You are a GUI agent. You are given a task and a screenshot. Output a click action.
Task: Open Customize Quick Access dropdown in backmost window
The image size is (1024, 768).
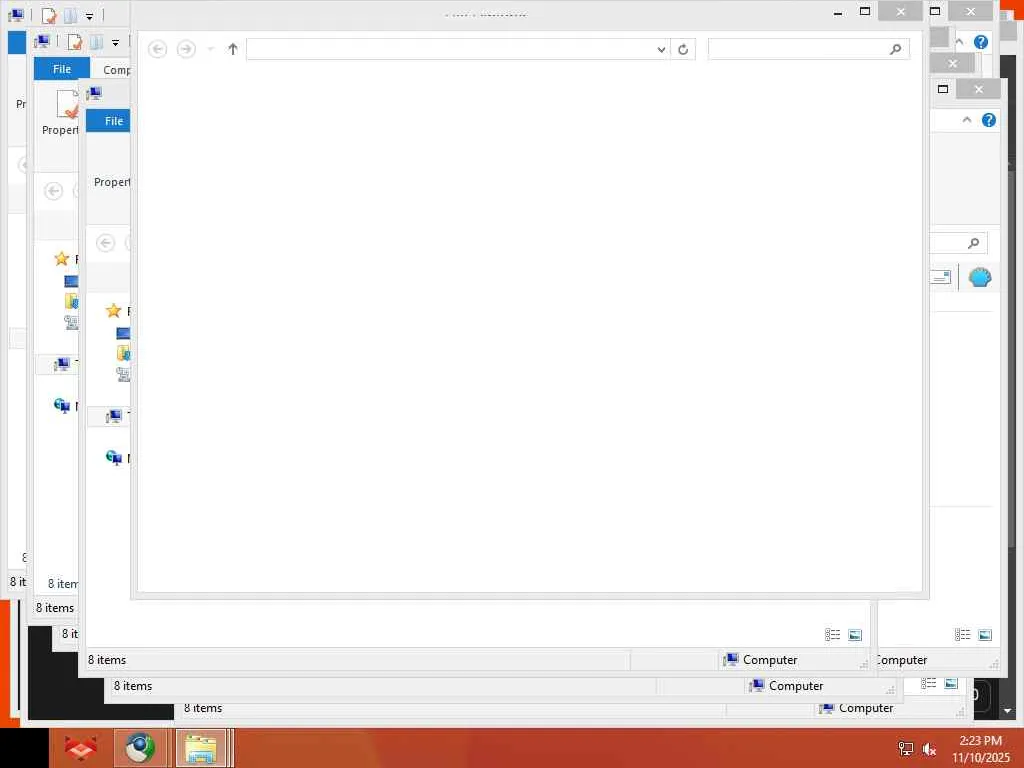click(89, 16)
